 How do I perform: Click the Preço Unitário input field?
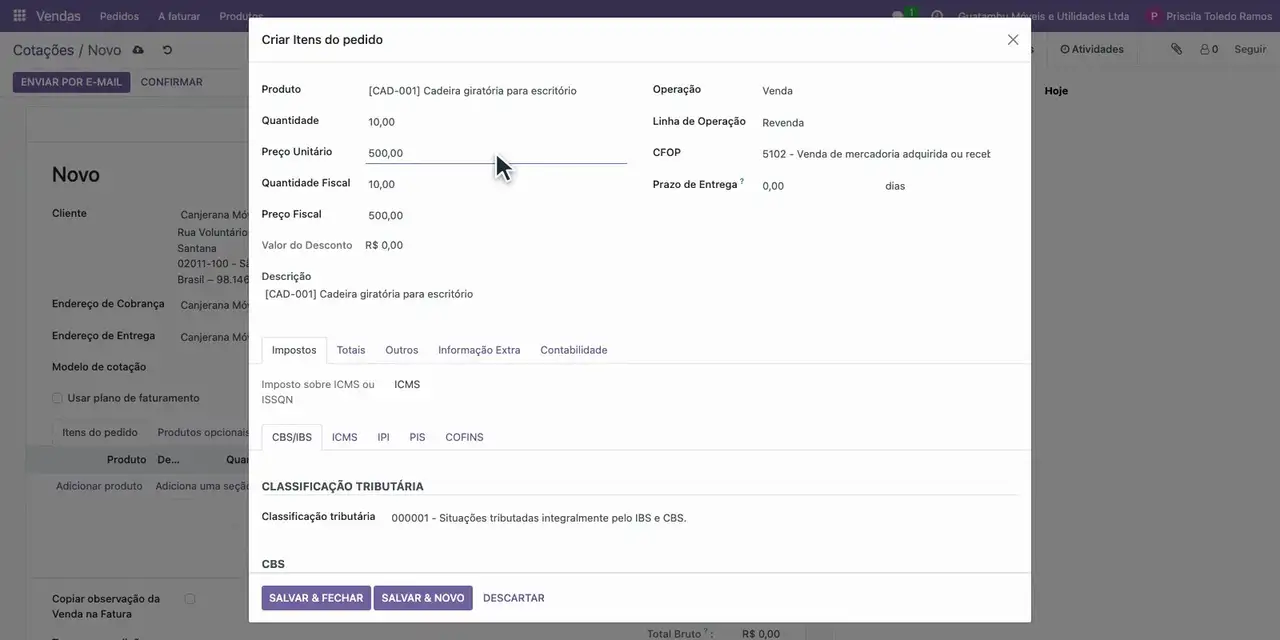pyautogui.click(x=496, y=153)
